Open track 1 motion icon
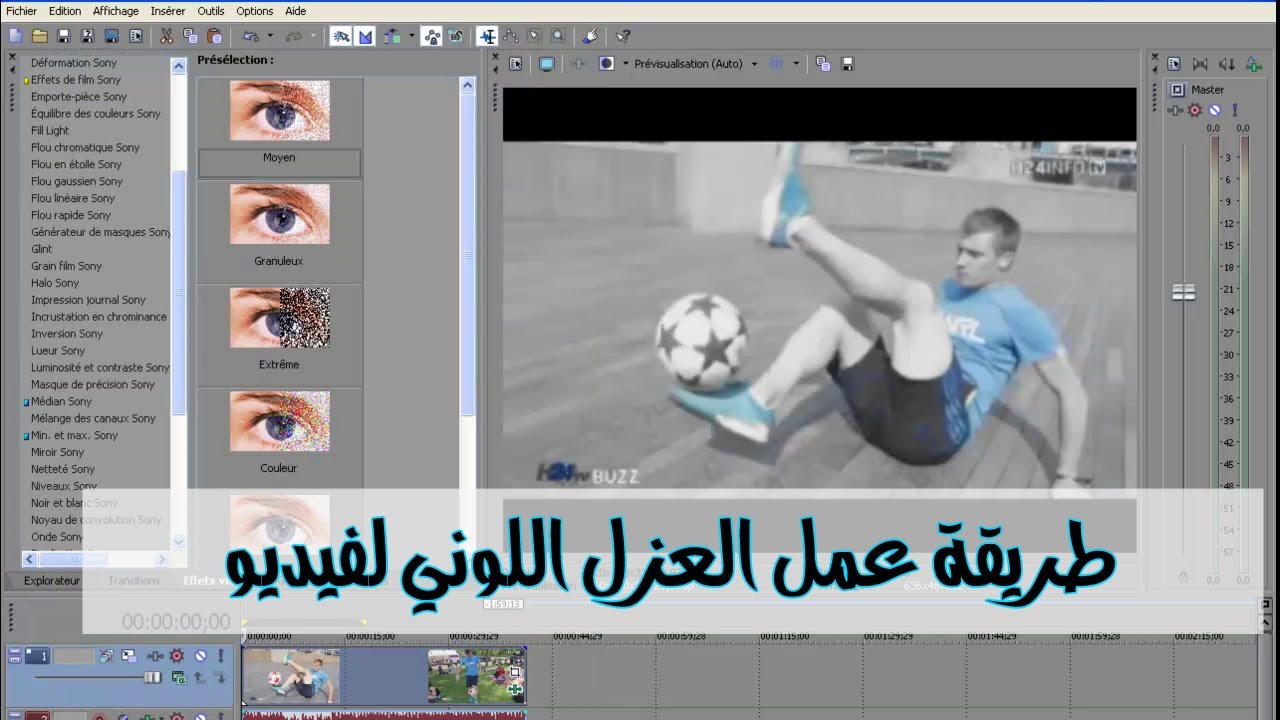 (x=129, y=655)
